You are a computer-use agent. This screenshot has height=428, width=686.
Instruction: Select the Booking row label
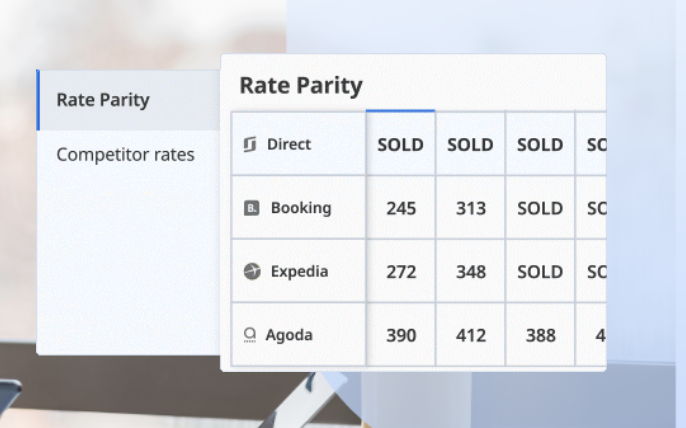[x=301, y=209]
